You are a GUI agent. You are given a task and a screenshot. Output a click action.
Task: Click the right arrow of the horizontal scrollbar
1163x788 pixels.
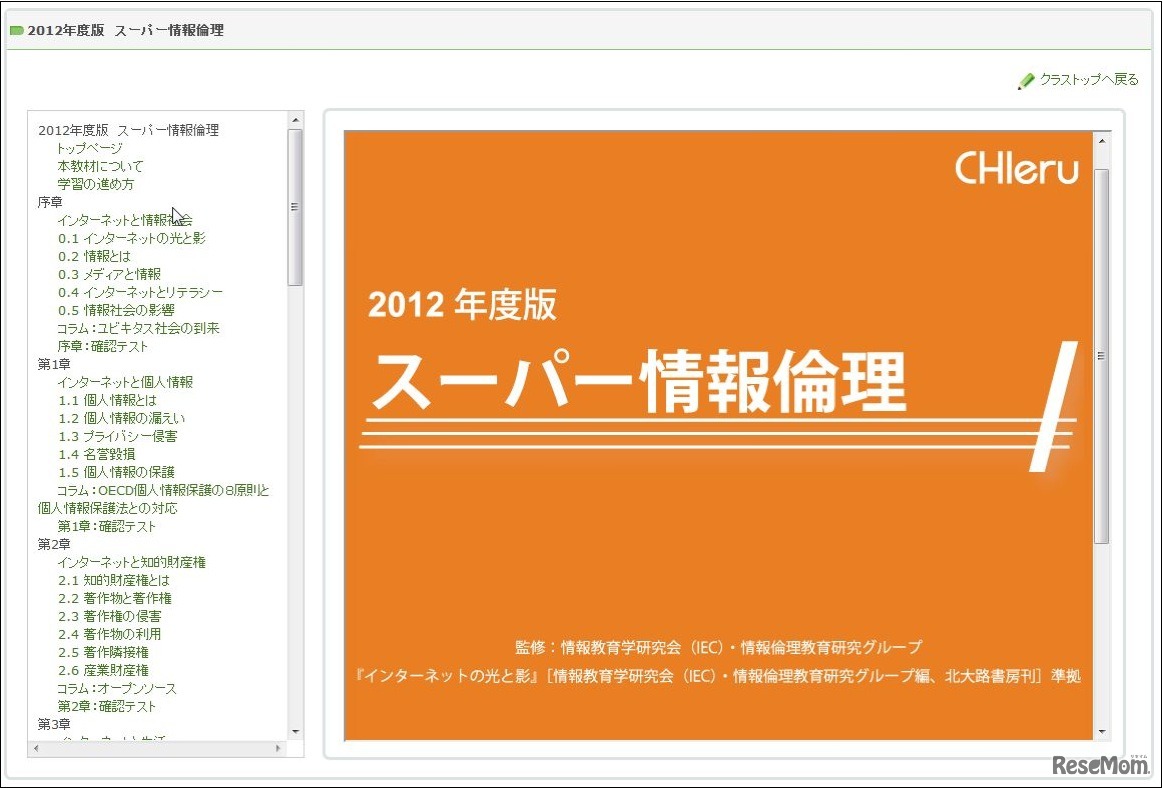click(x=280, y=748)
